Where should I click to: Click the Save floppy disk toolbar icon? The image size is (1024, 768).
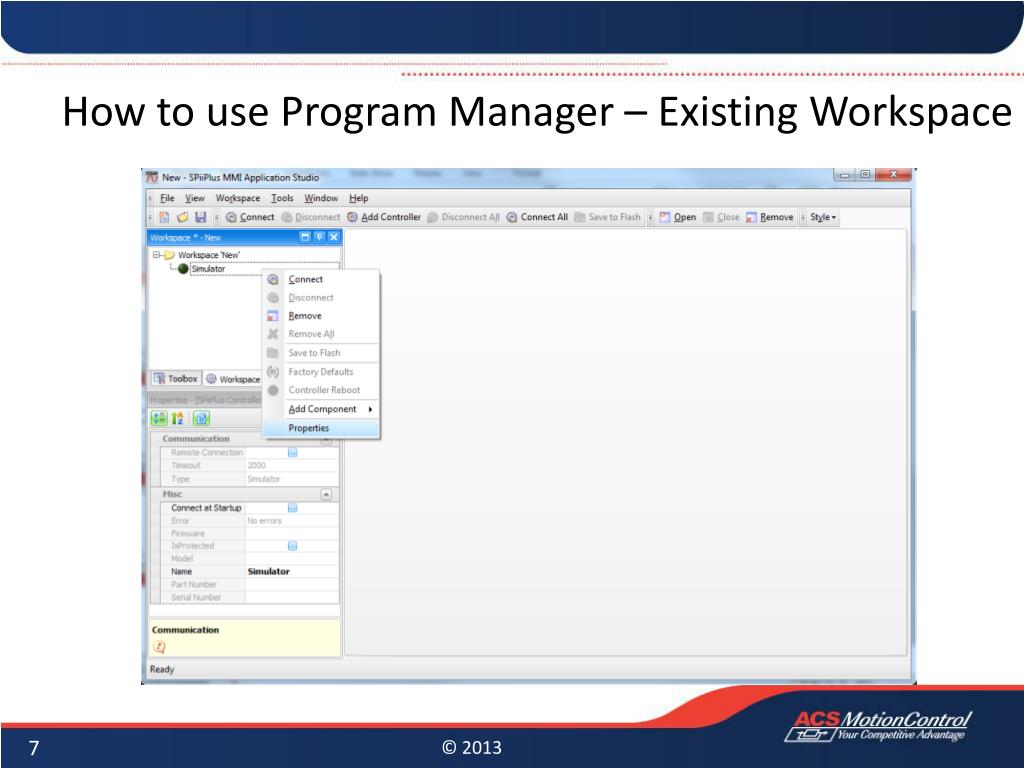(200, 217)
